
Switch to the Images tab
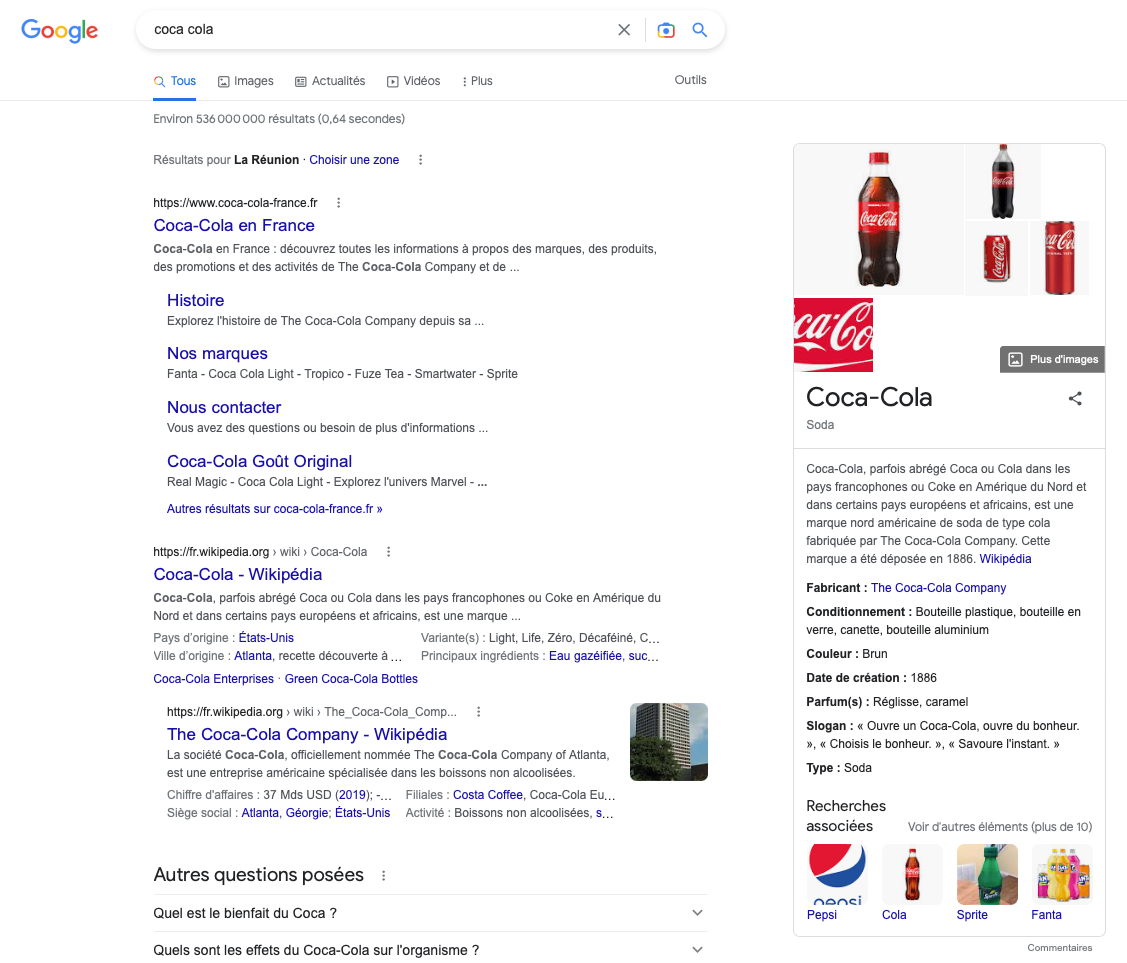(x=246, y=81)
